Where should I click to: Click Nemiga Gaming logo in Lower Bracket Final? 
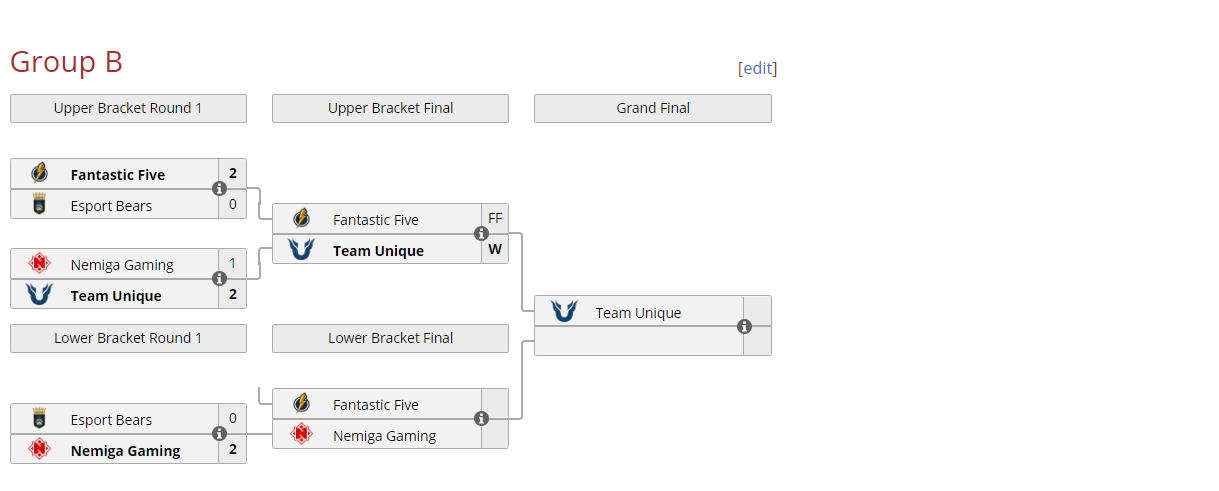point(301,435)
